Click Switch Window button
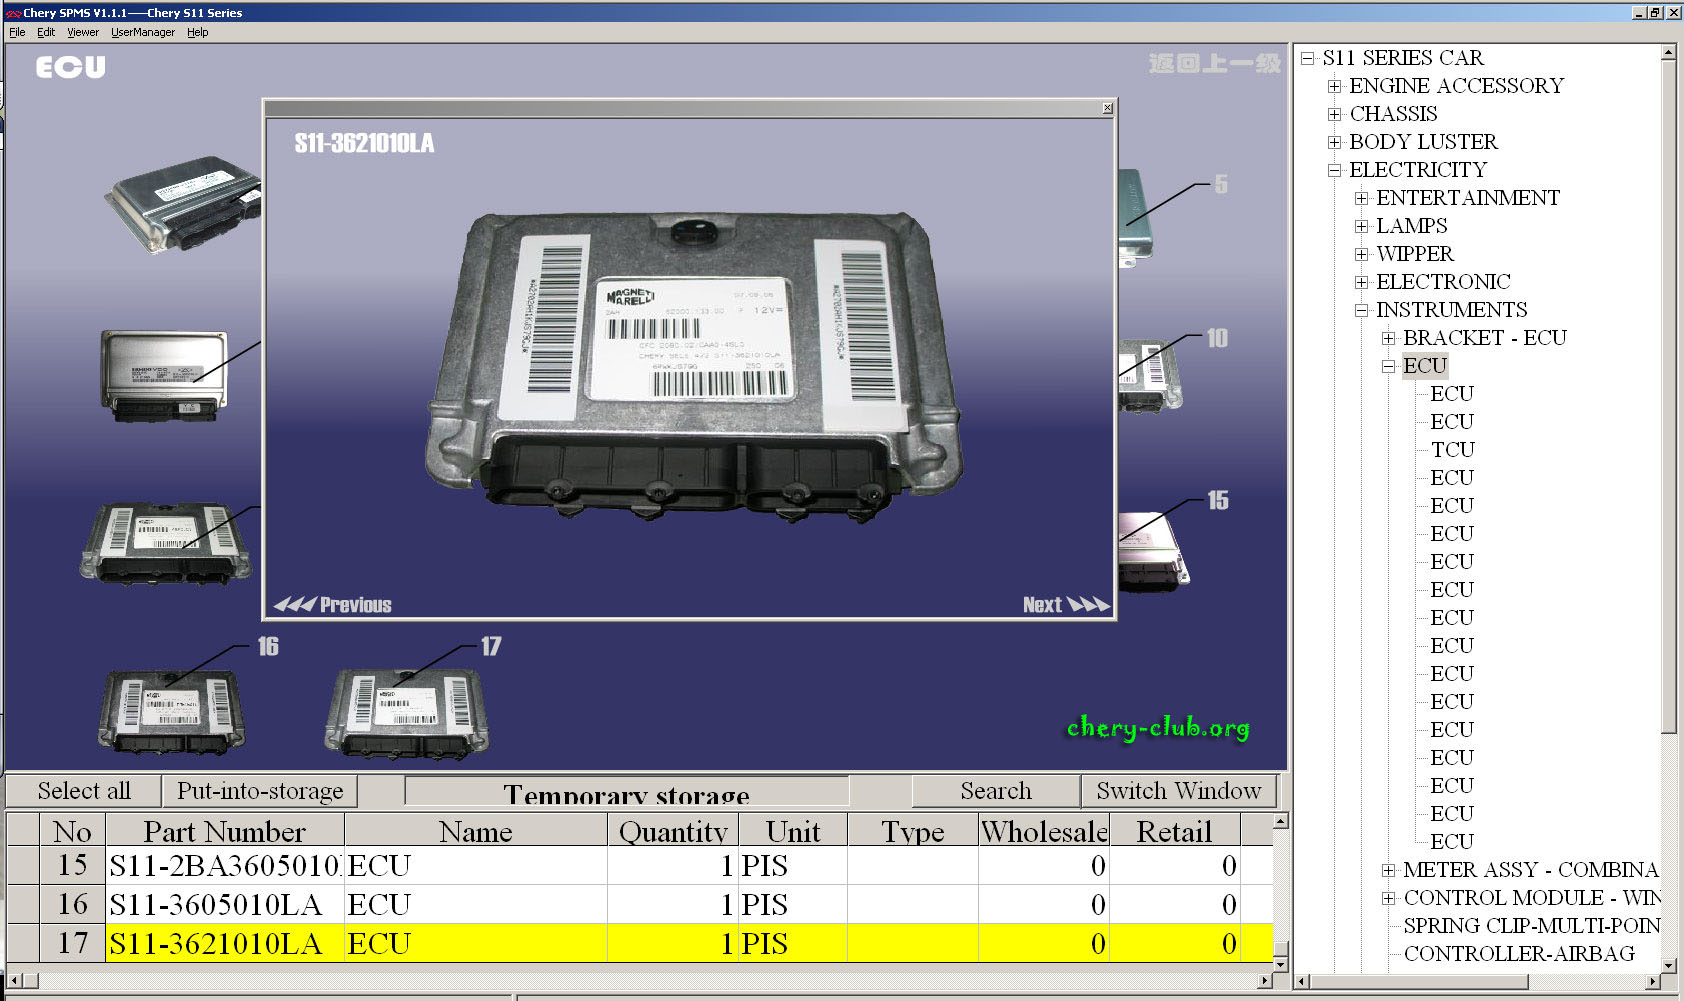1684x1001 pixels. [x=1179, y=791]
